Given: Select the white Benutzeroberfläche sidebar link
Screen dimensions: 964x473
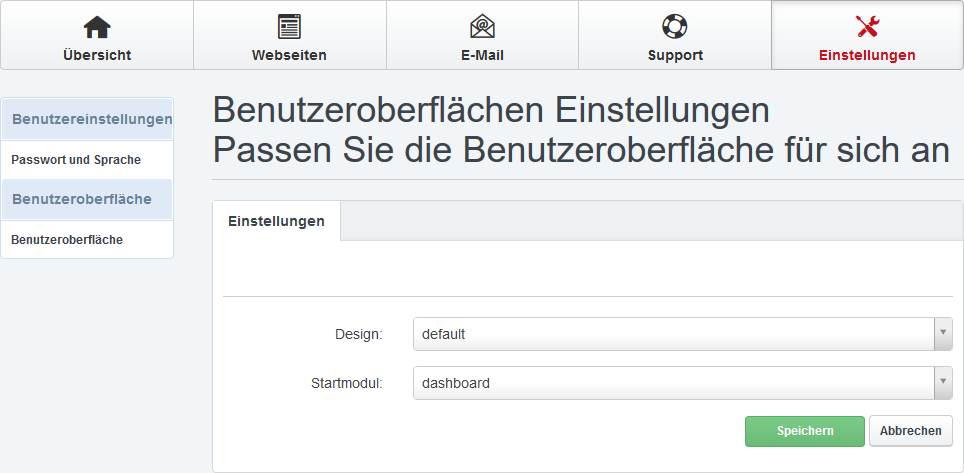Looking at the screenshot, I should click(67, 240).
